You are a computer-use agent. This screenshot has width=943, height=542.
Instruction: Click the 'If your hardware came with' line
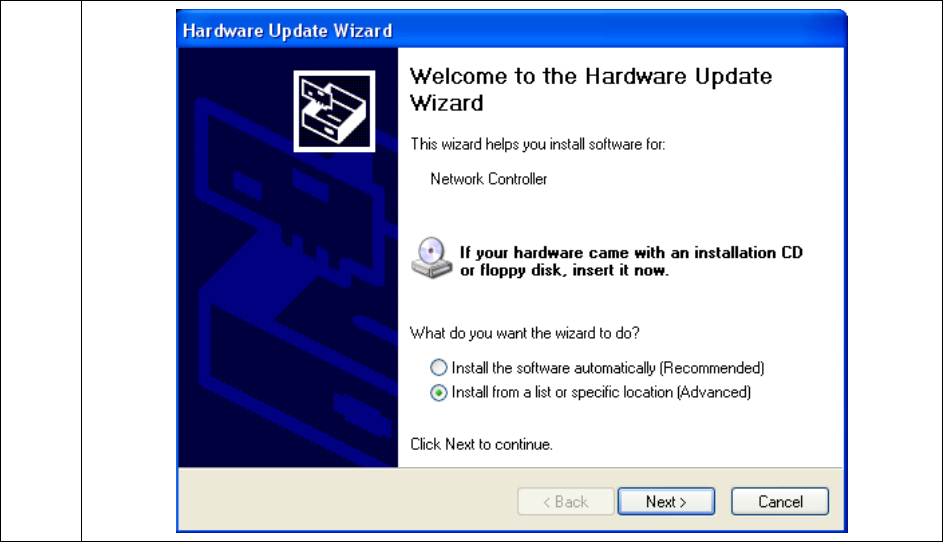coord(631,253)
